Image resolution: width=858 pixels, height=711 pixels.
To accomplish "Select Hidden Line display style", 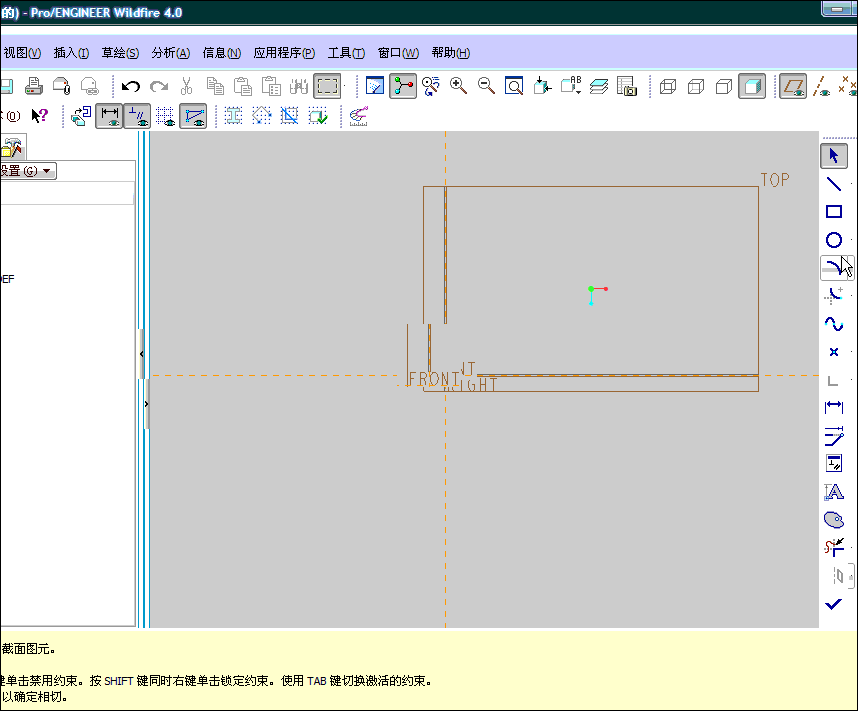I will 696,86.
